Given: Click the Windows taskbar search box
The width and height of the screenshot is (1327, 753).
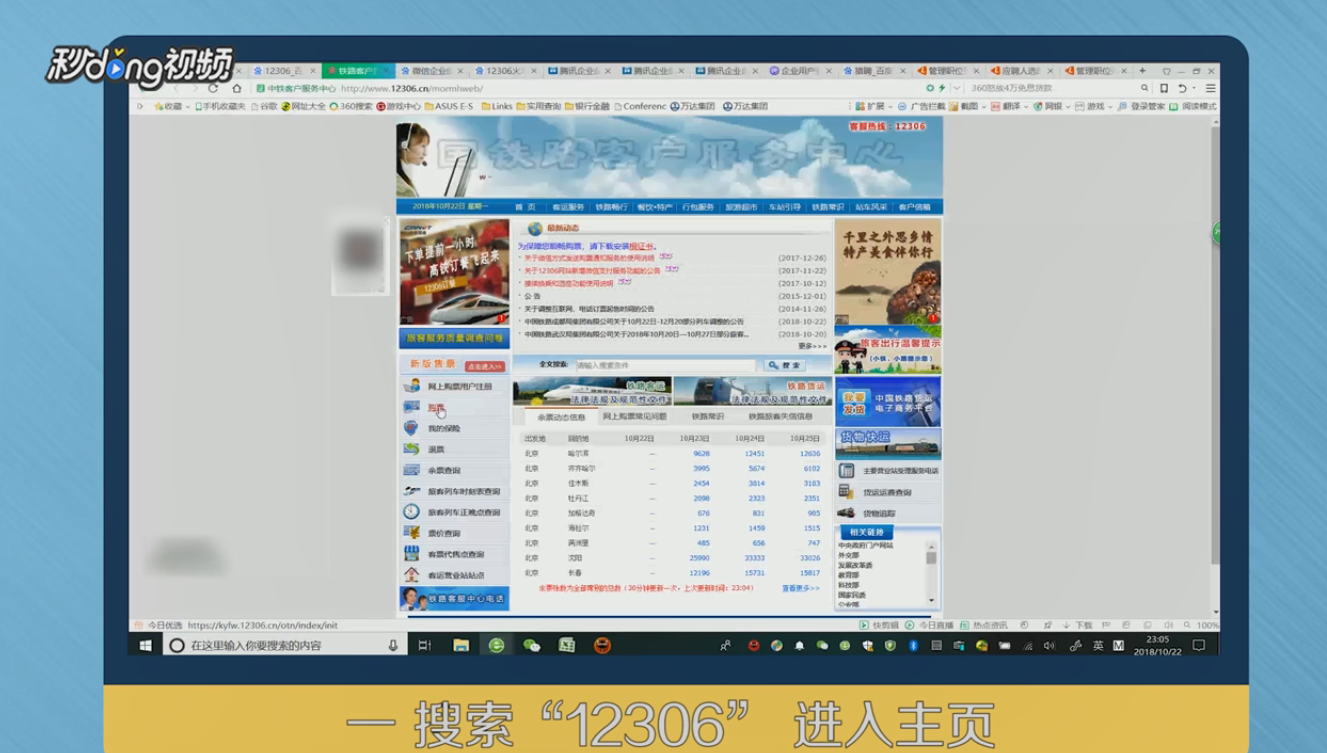Looking at the screenshot, I should pos(284,646).
